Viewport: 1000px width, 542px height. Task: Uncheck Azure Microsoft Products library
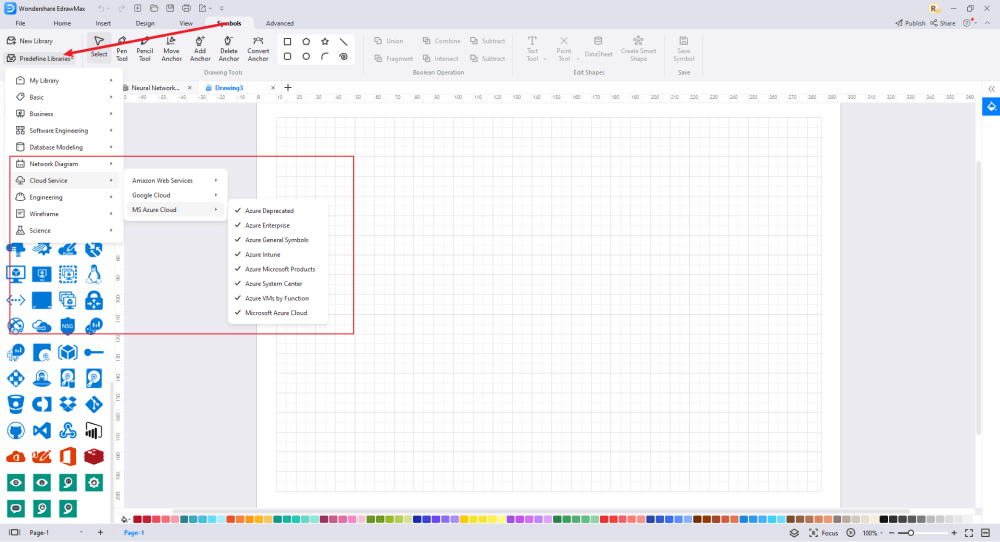[278, 269]
